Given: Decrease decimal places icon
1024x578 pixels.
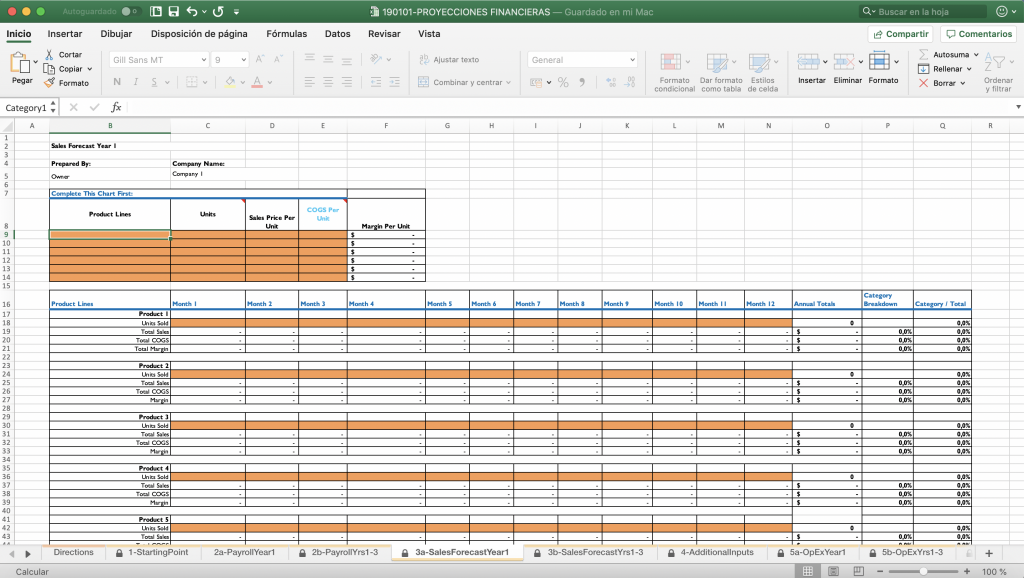Looking at the screenshot, I should pos(630,82).
